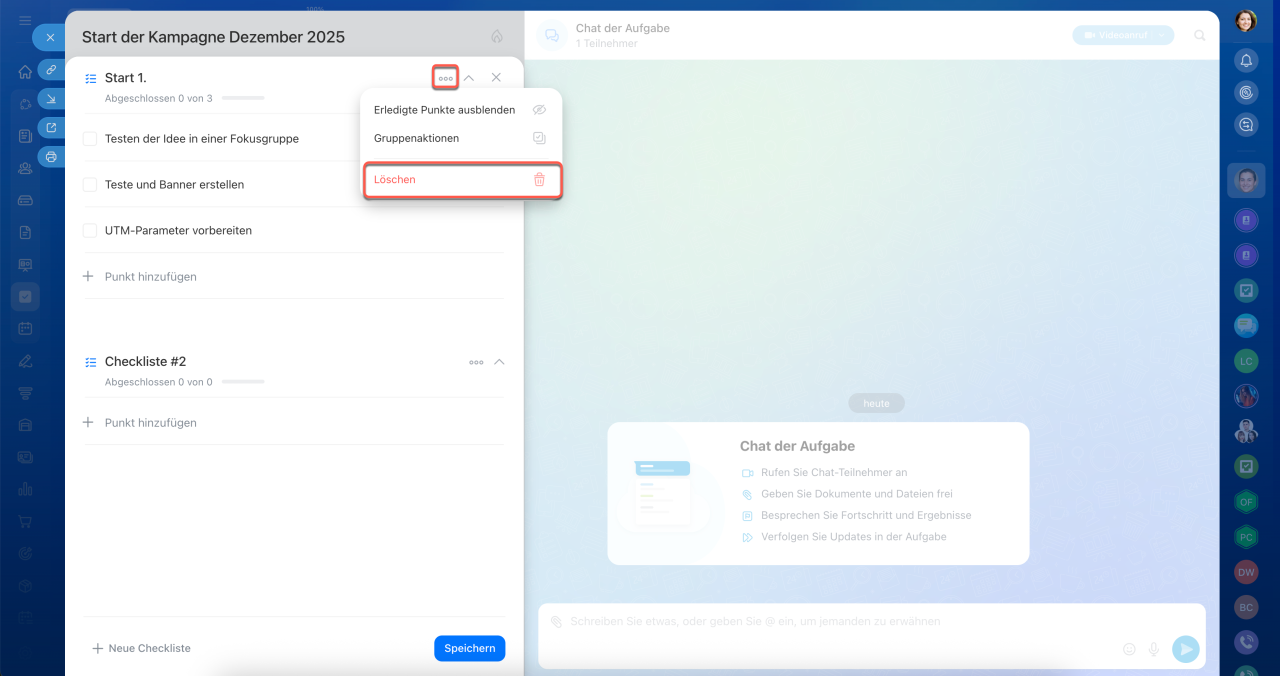
Task: Open the hamburger menu in left sidebar
Action: [25, 20]
